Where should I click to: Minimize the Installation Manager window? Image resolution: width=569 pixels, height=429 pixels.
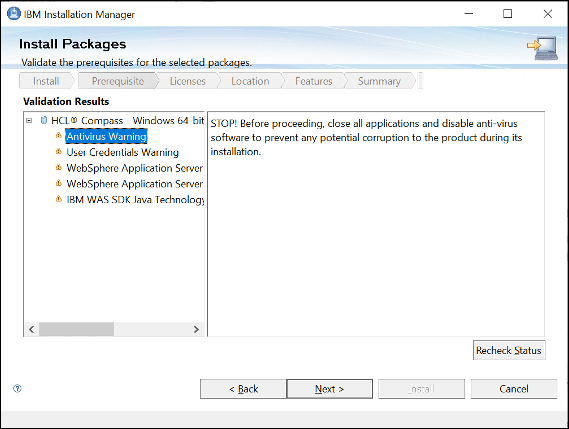469,14
